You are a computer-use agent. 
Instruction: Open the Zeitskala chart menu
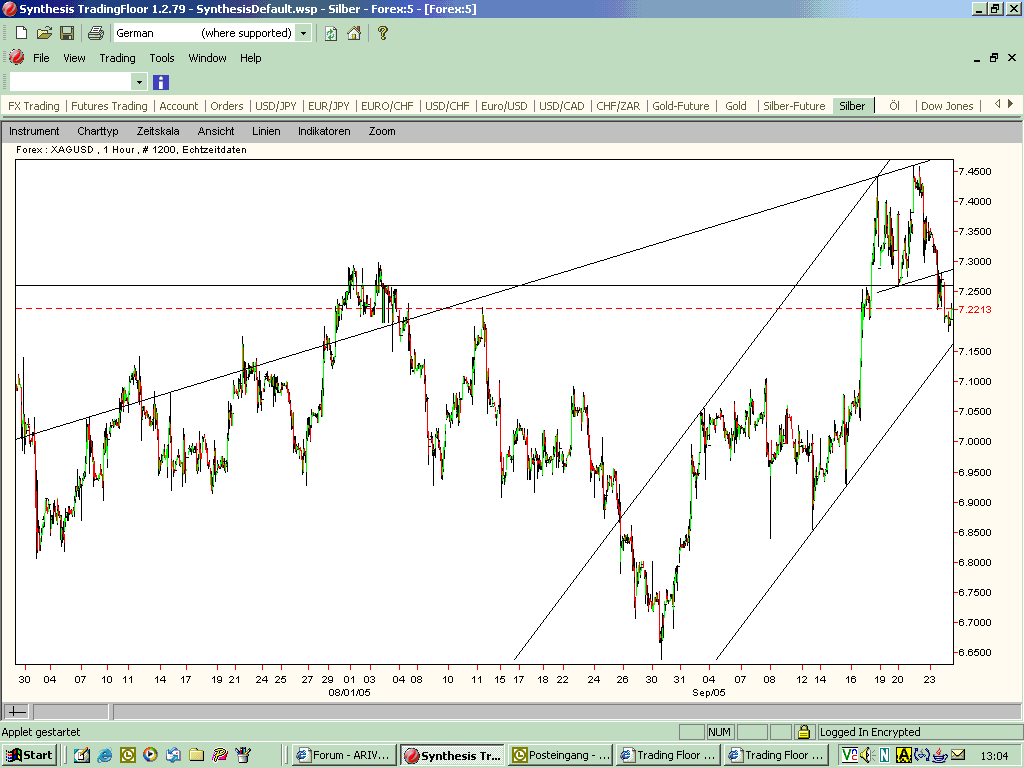coord(157,131)
